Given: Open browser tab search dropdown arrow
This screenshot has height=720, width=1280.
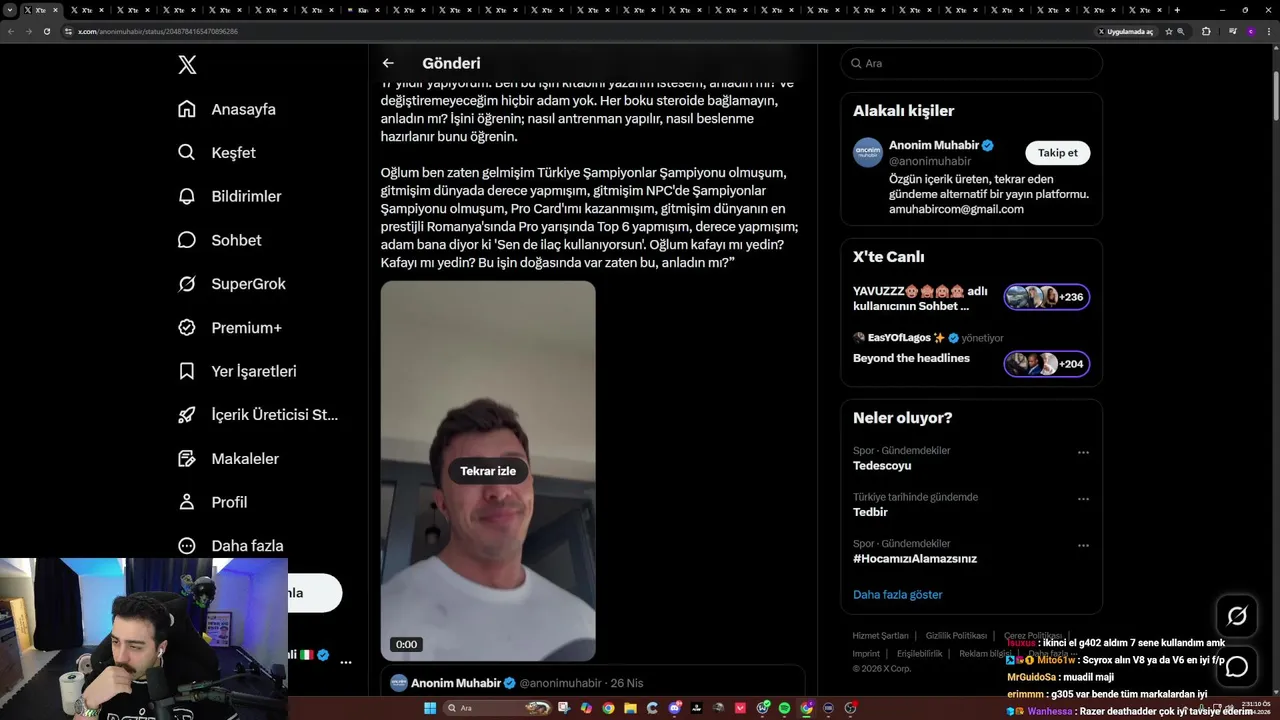Looking at the screenshot, I should (x=10, y=10).
